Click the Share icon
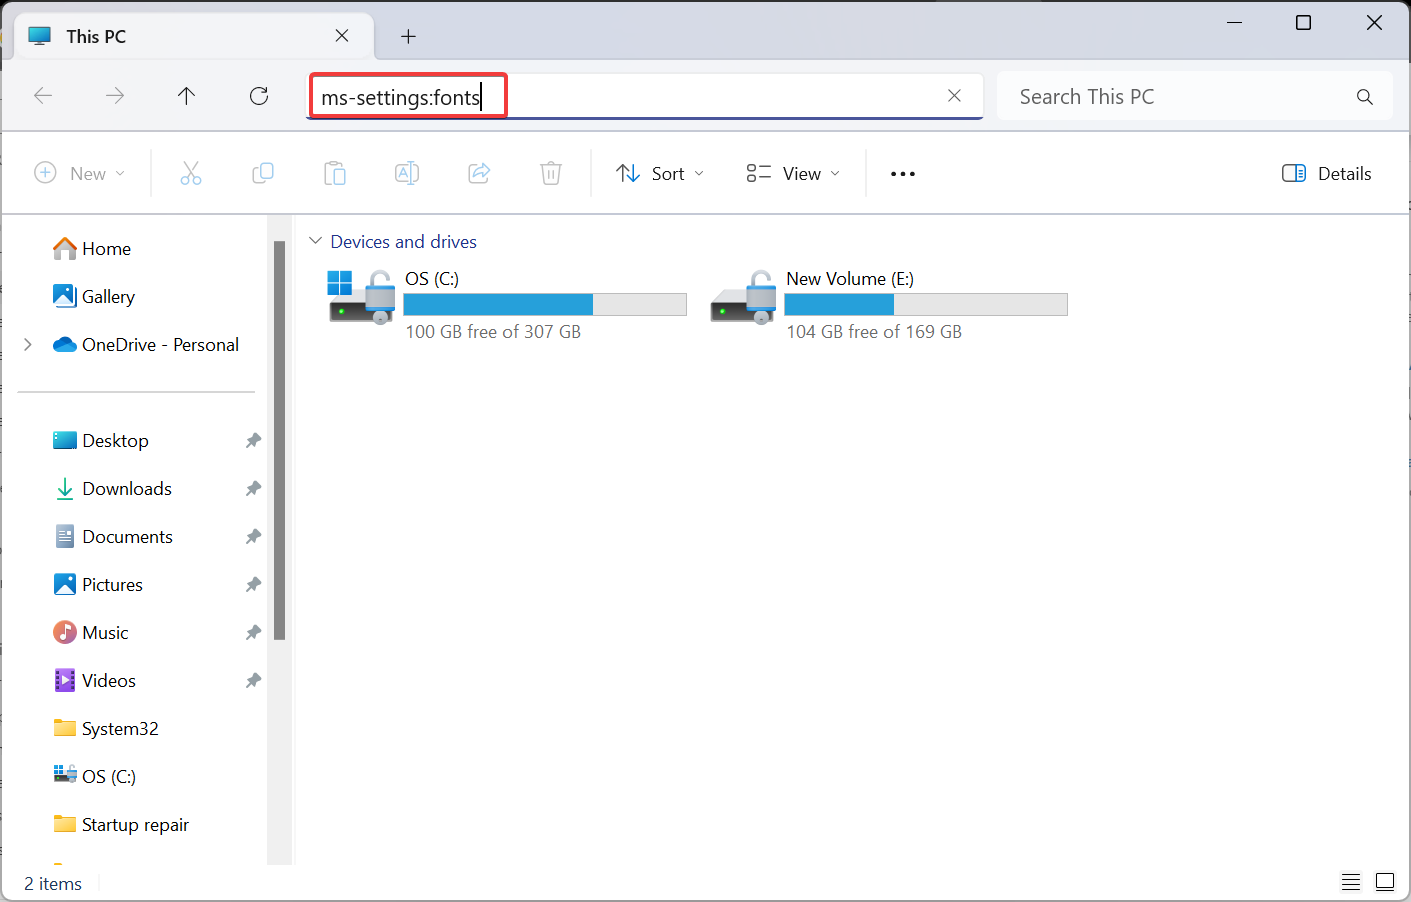 478,173
